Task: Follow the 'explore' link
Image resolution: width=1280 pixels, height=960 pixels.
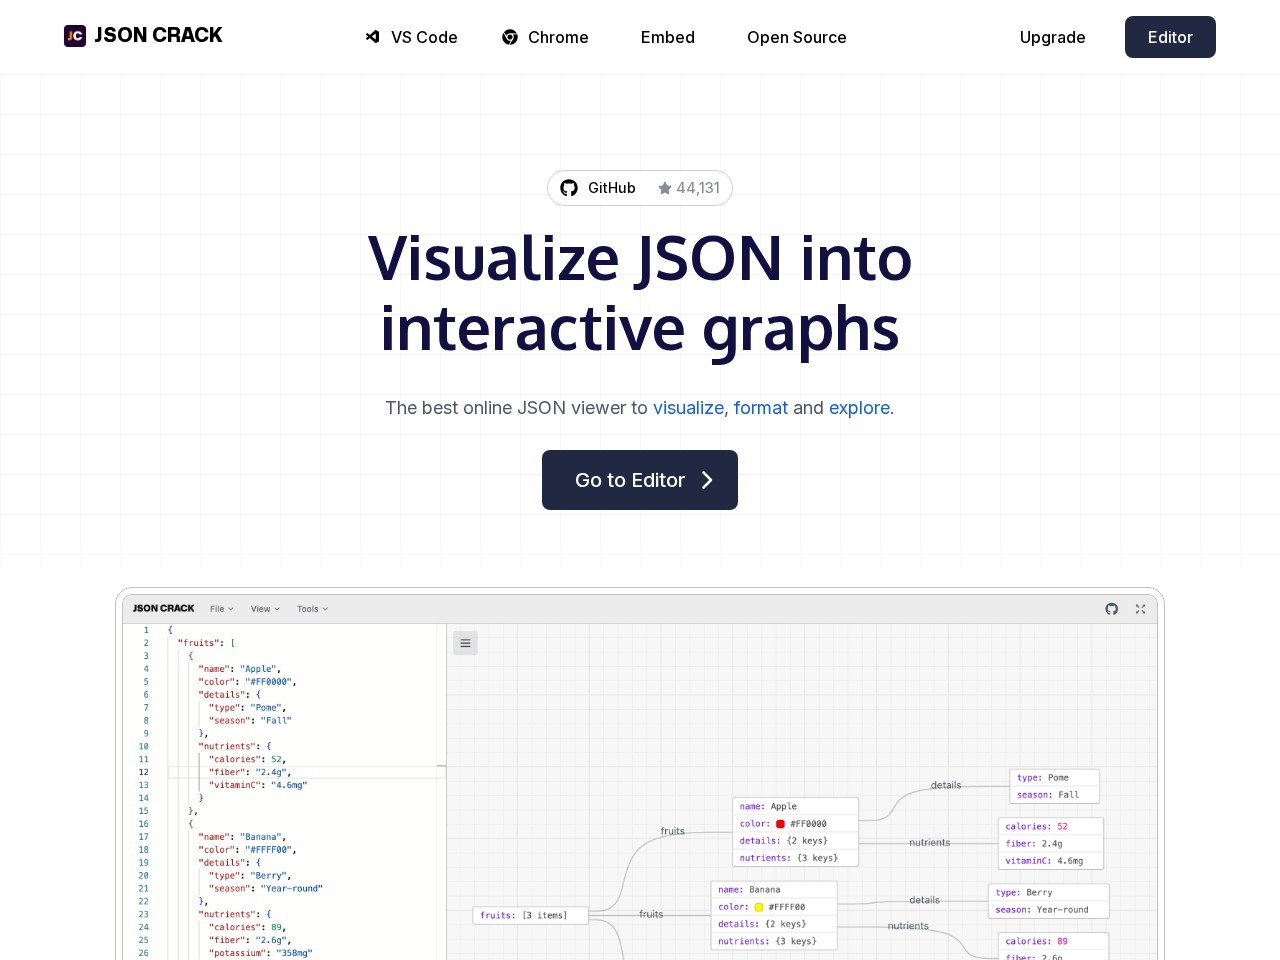Action: point(859,408)
